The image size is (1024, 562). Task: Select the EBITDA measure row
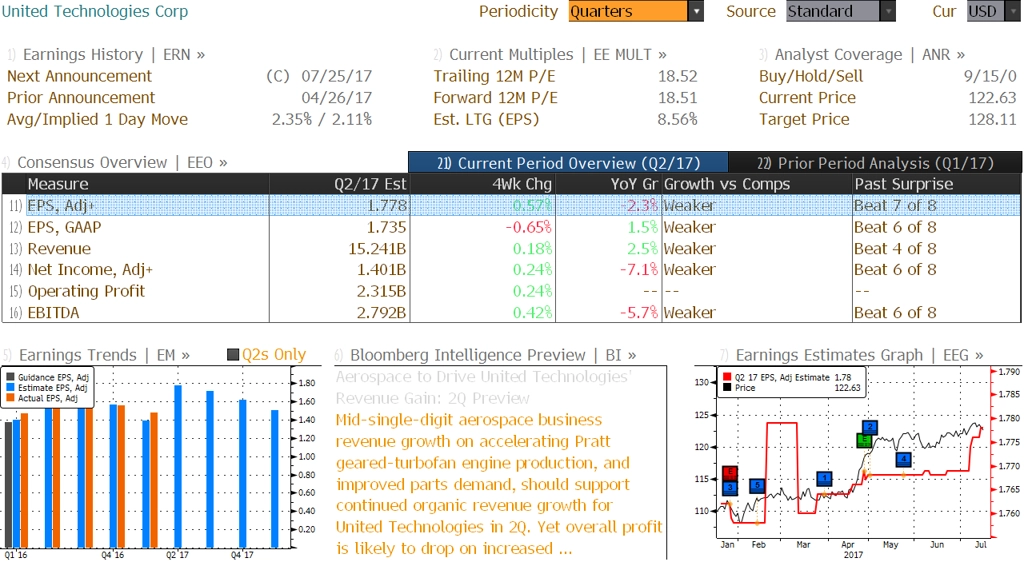[511, 313]
